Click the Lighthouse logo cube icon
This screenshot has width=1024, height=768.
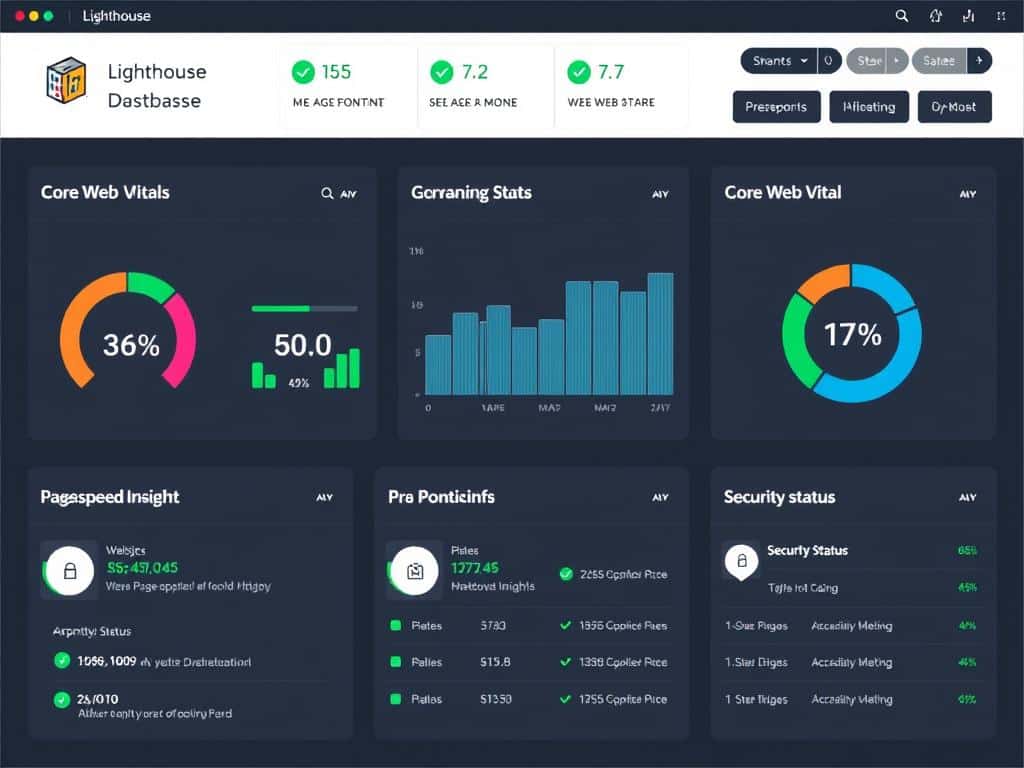[x=67, y=83]
